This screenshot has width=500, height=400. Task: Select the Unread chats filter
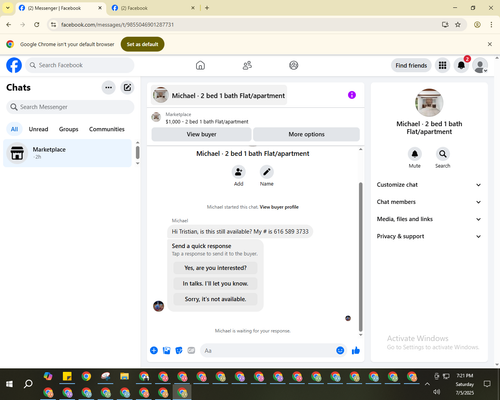tap(38, 129)
